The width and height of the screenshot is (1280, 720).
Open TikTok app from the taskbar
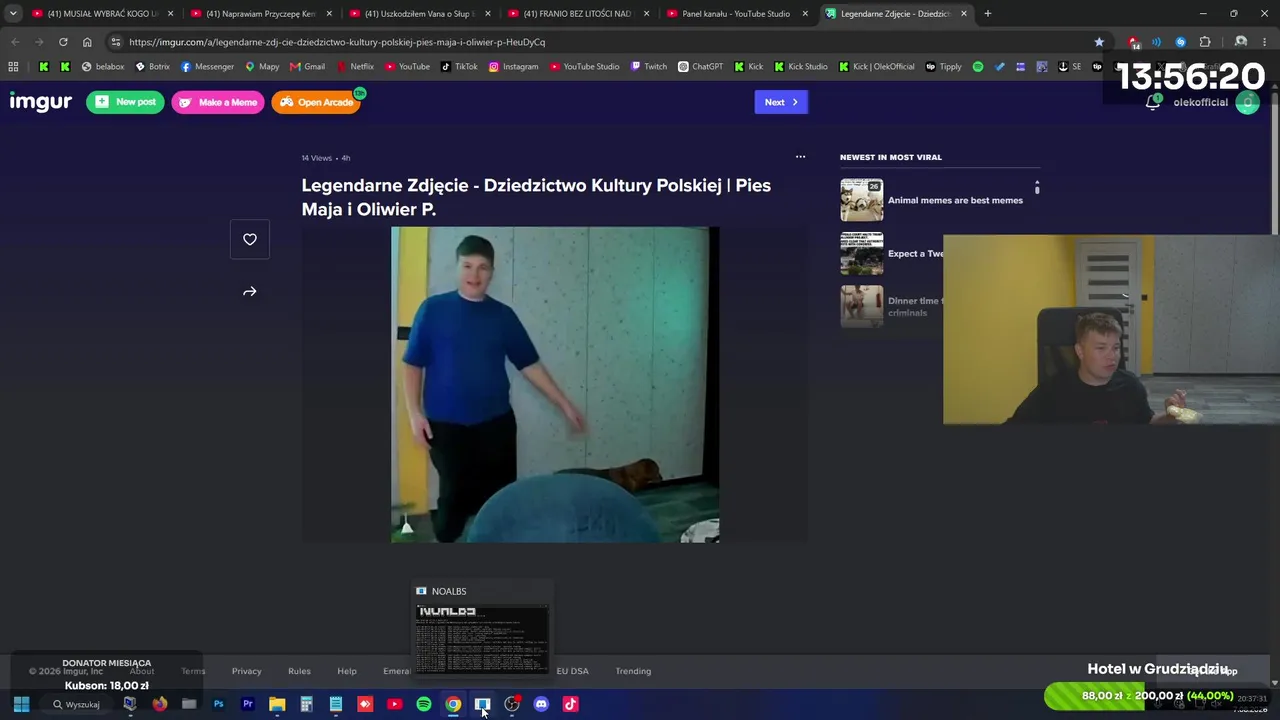click(x=570, y=704)
